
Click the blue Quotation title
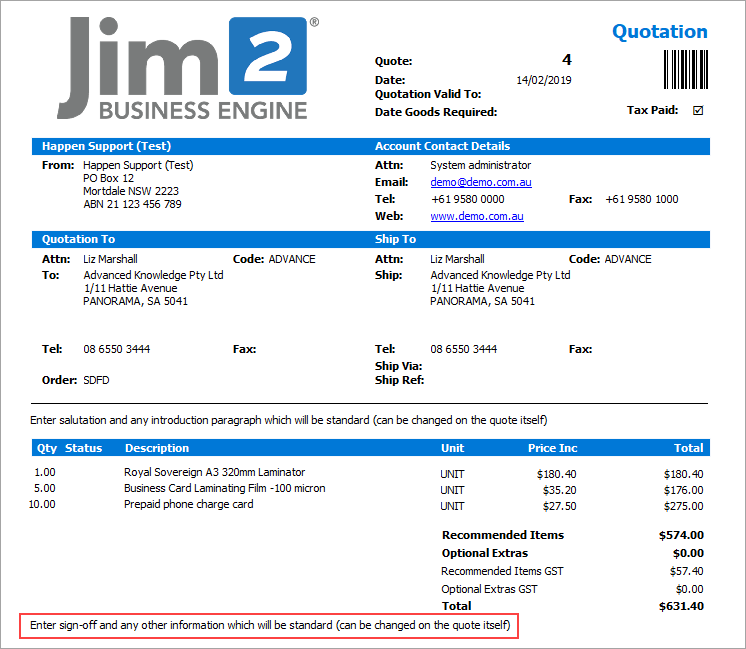[x=659, y=31]
